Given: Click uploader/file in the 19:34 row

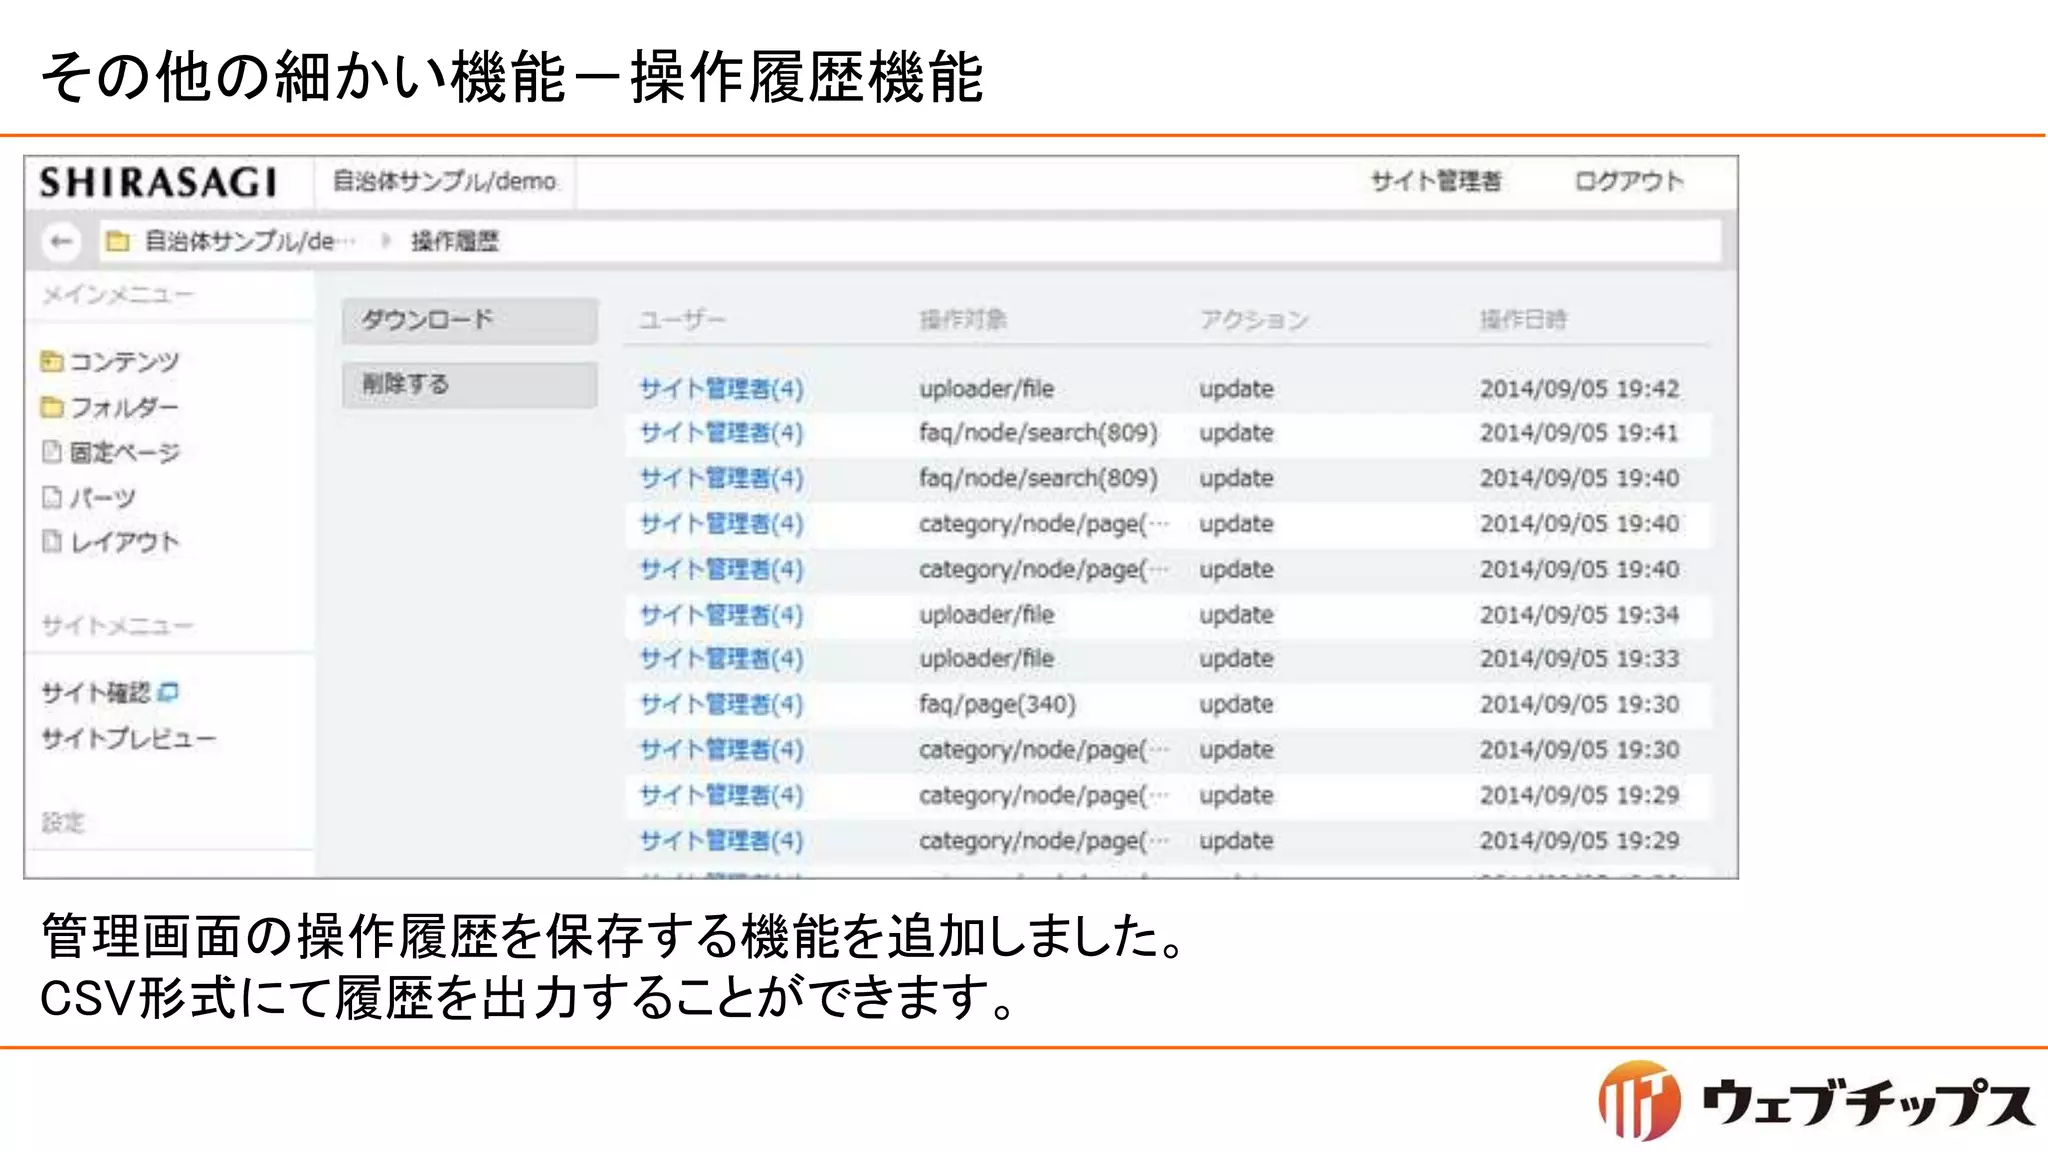Looking at the screenshot, I should click(x=987, y=614).
